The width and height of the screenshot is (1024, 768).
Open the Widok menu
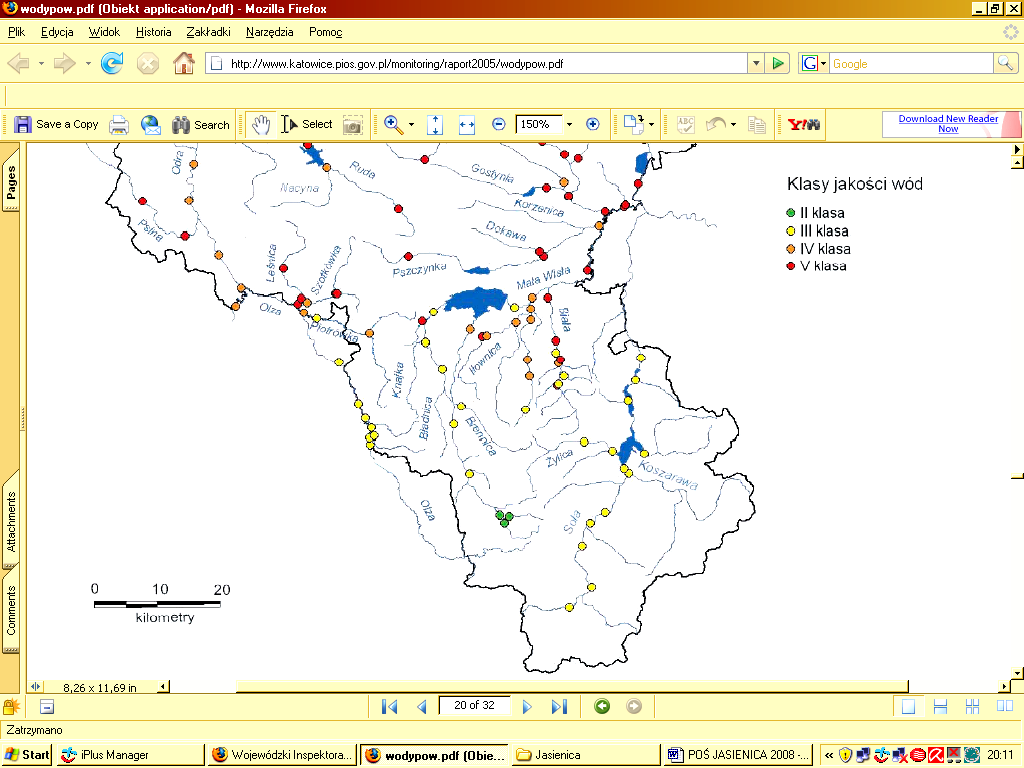[104, 32]
